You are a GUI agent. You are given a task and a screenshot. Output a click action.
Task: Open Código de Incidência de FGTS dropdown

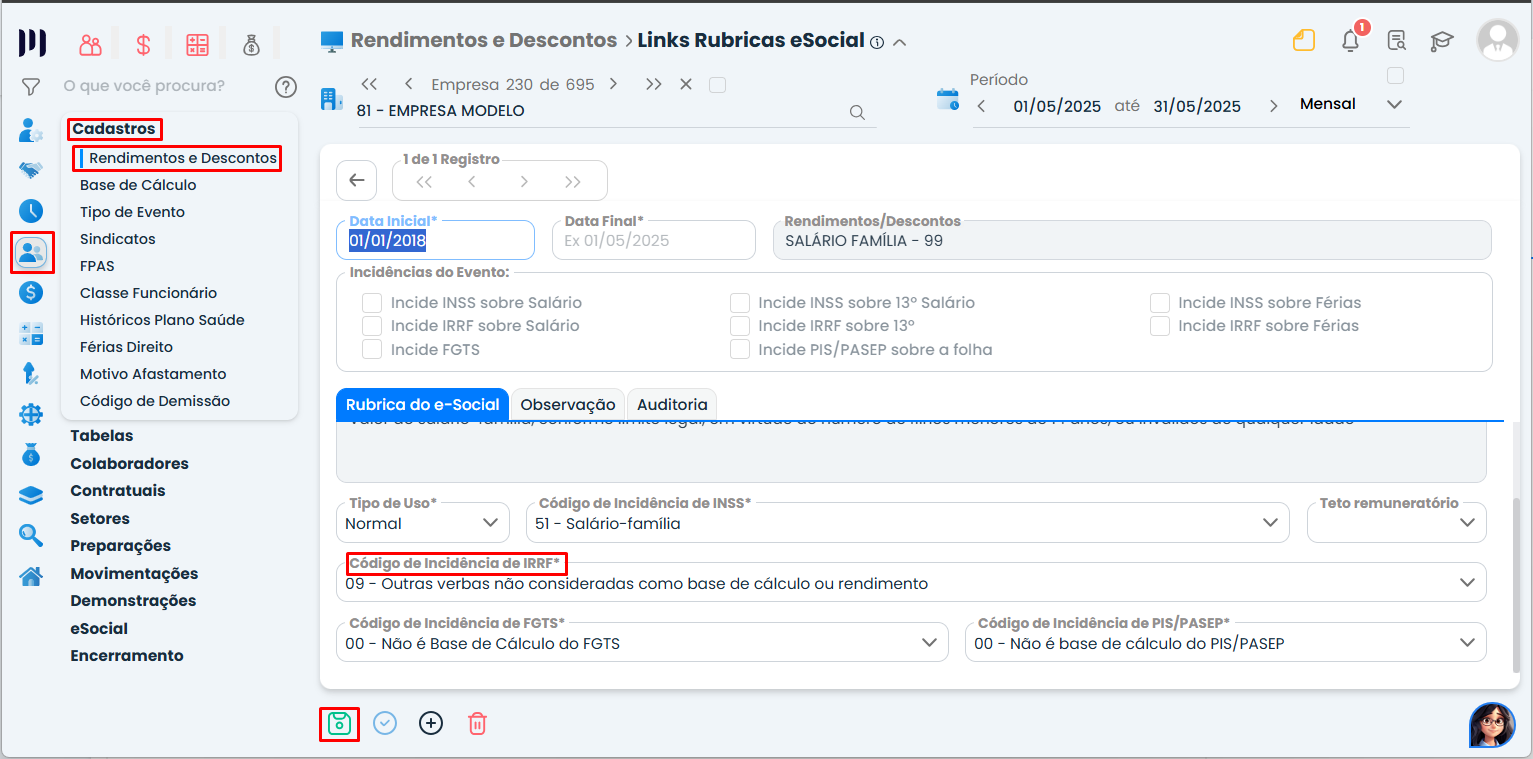coord(642,643)
